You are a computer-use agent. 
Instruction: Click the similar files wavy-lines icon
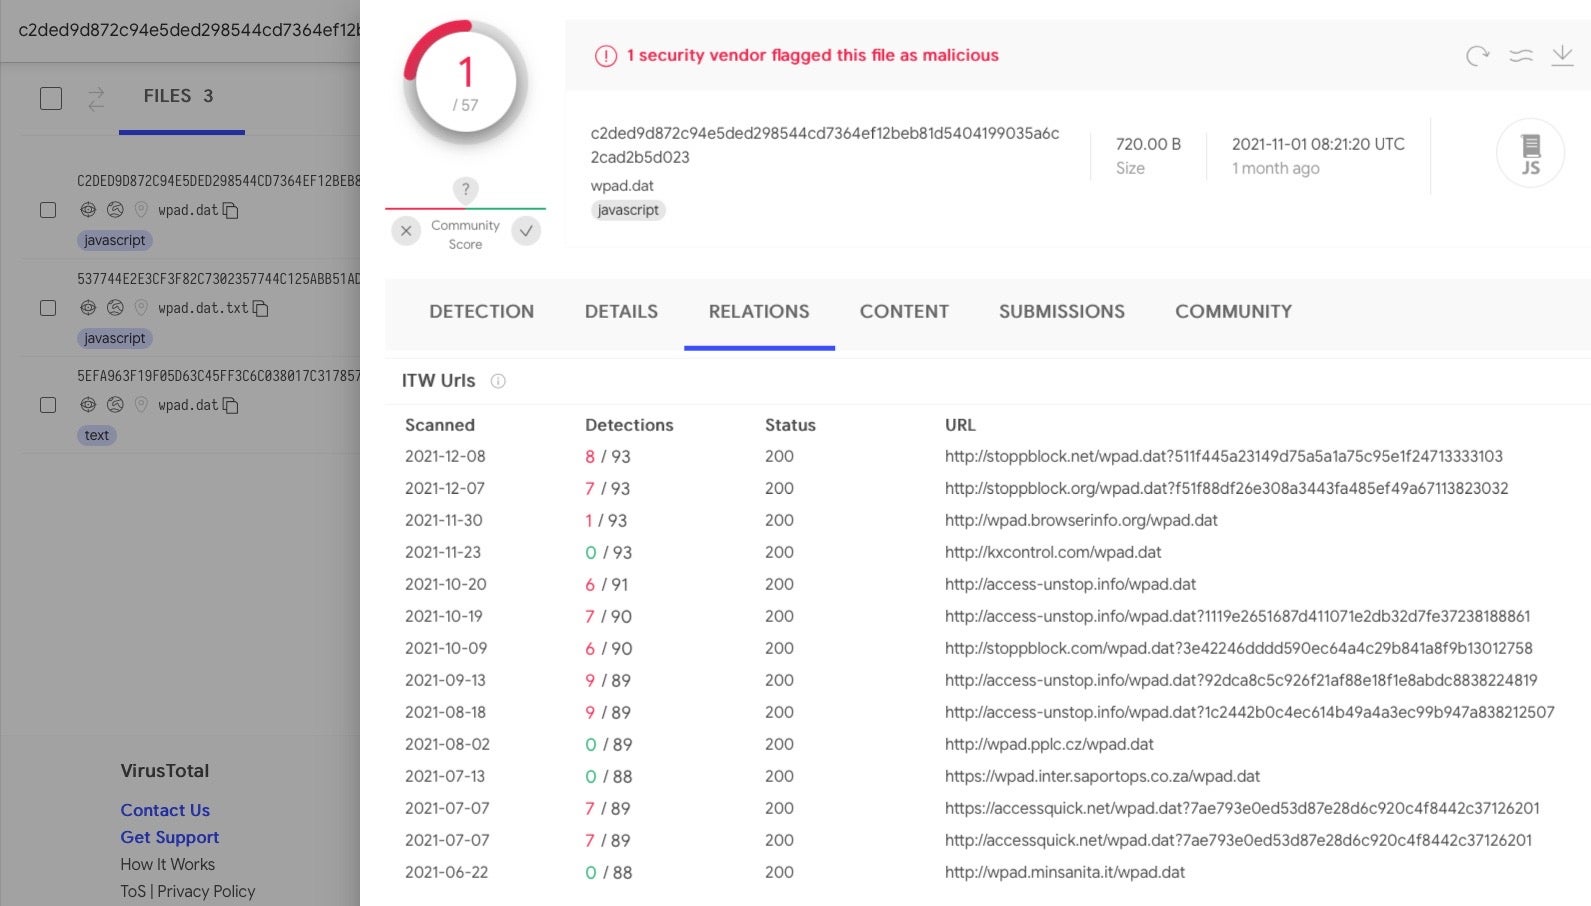1520,56
